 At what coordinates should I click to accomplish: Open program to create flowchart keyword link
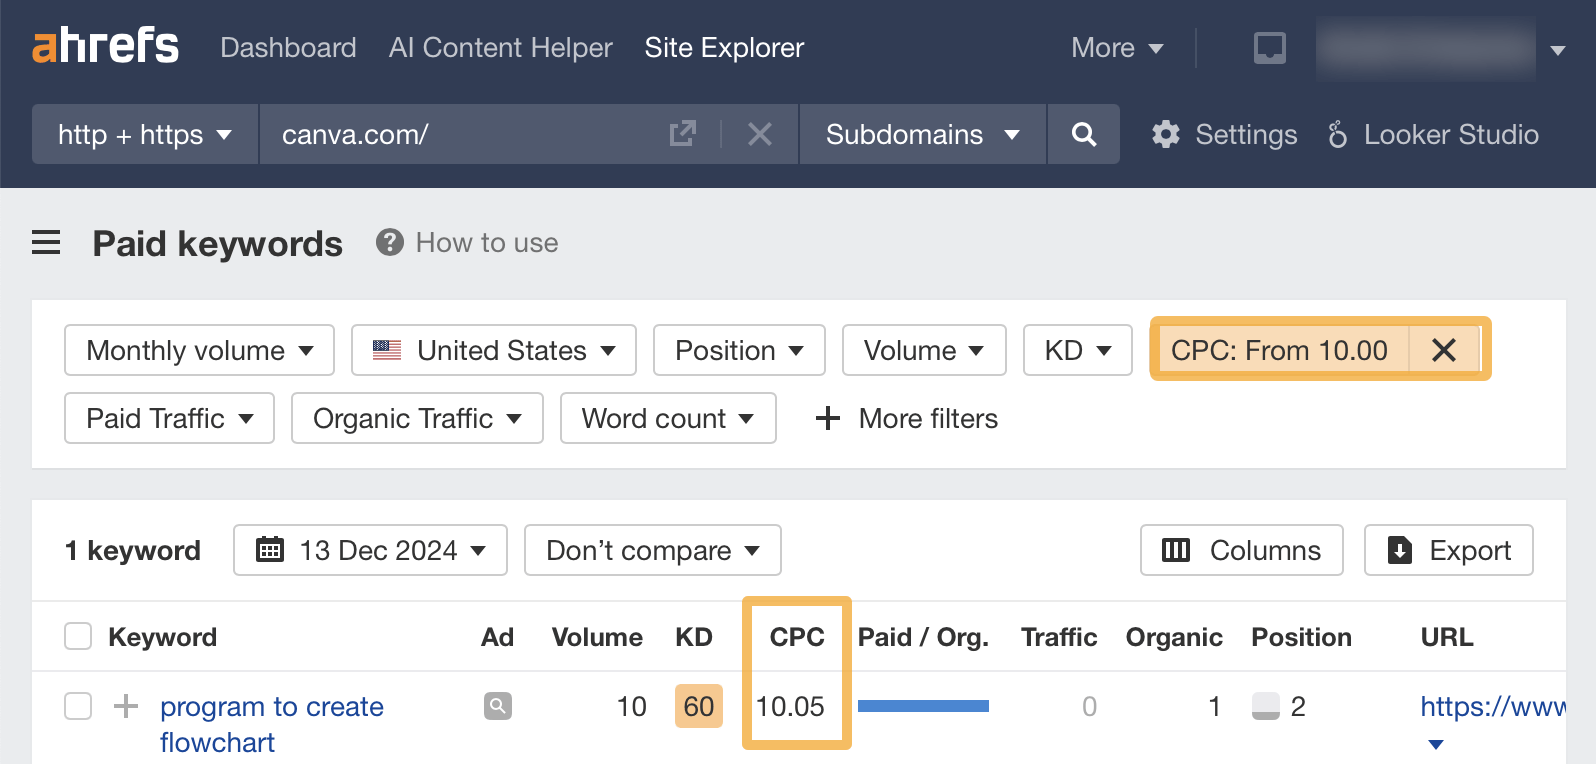coord(271,707)
